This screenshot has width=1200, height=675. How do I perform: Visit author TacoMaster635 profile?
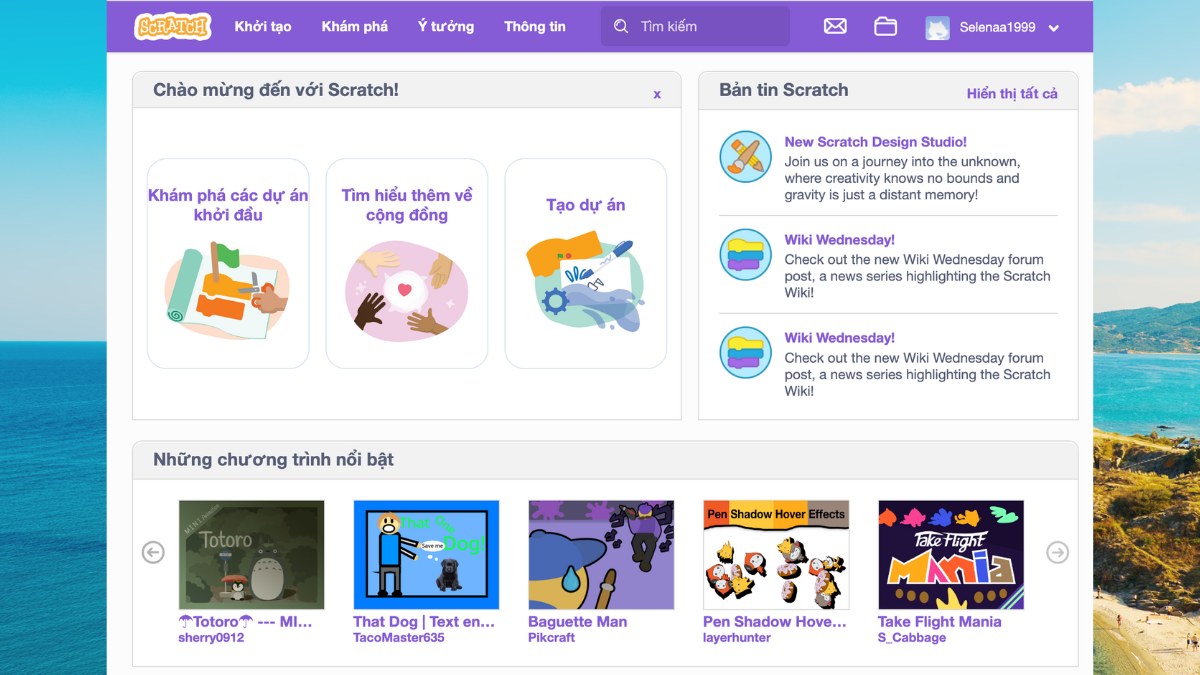click(x=399, y=638)
